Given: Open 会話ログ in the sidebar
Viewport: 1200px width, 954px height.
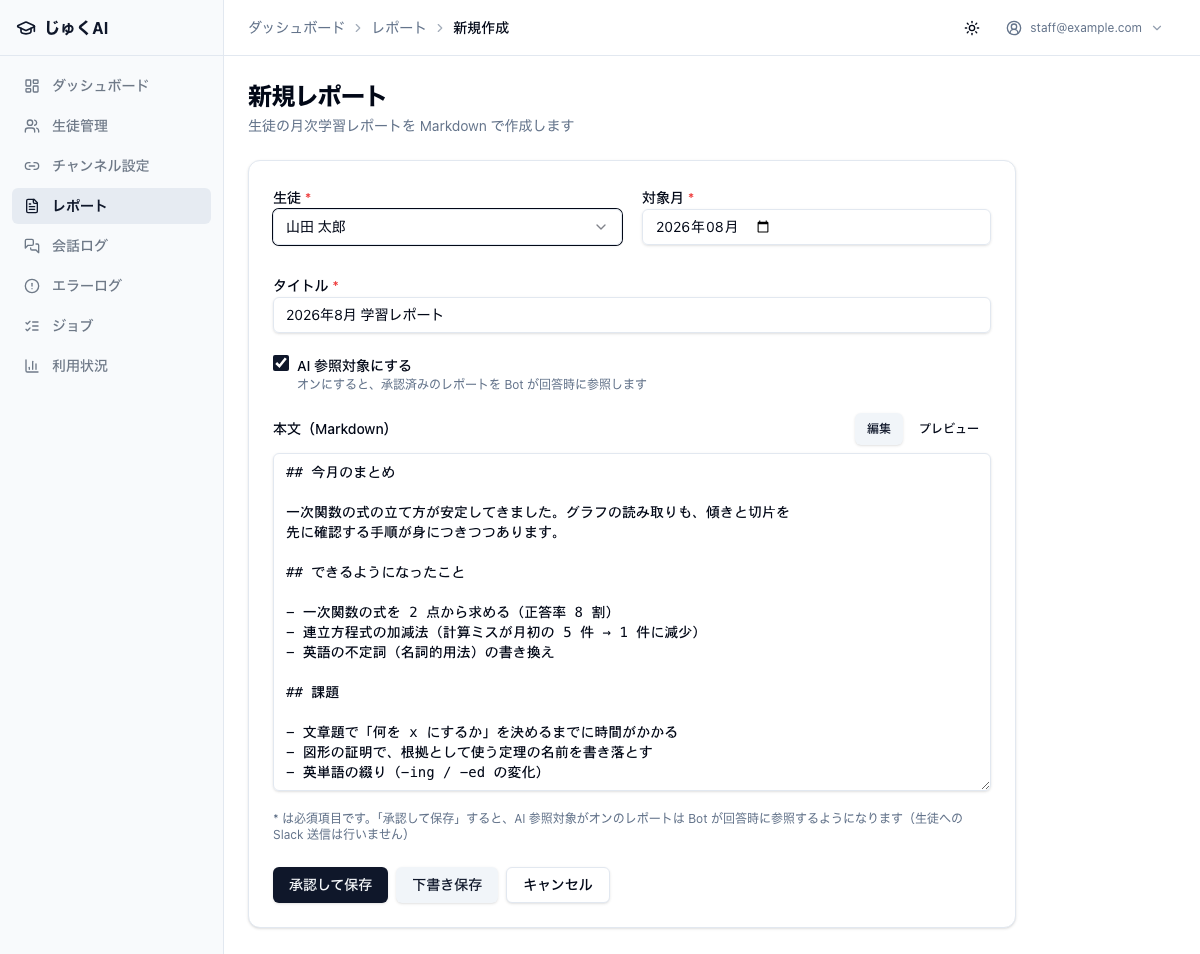Looking at the screenshot, I should click(x=111, y=246).
